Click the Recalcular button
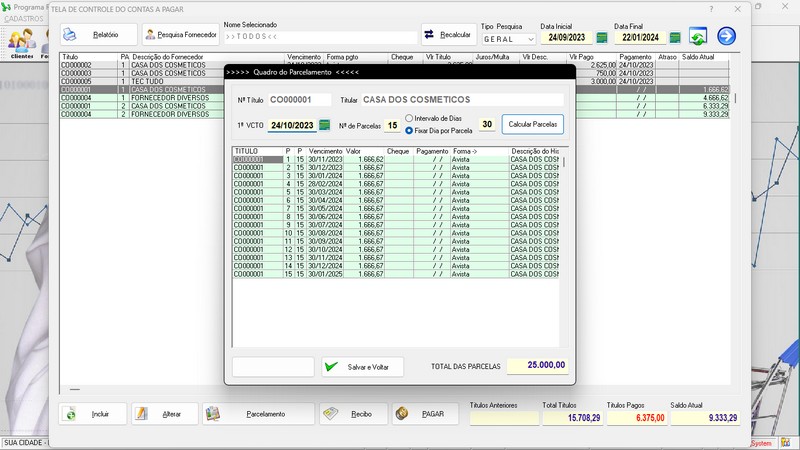Screen dimensions: 800x450 (x=449, y=34)
